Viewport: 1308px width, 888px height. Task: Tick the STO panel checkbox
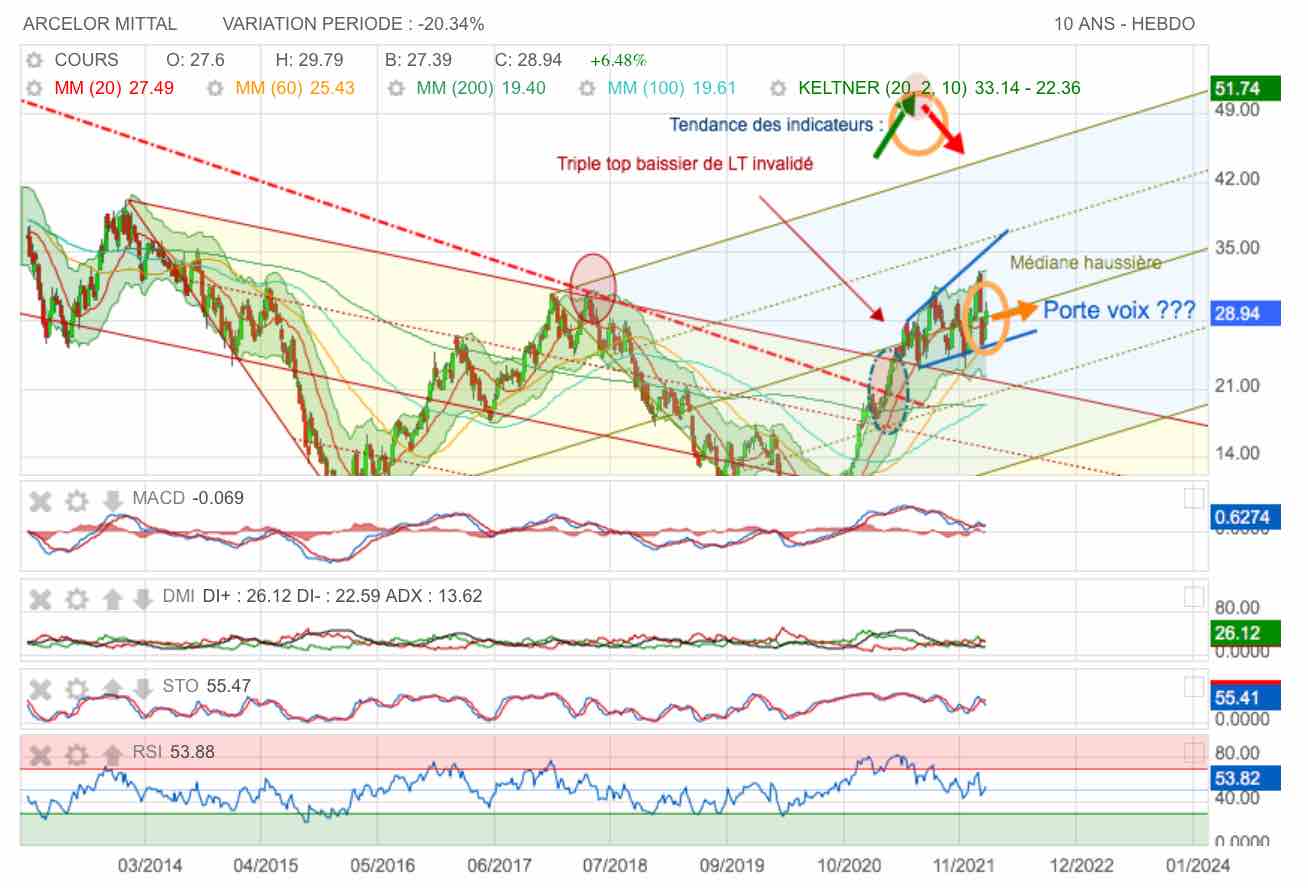click(1194, 687)
